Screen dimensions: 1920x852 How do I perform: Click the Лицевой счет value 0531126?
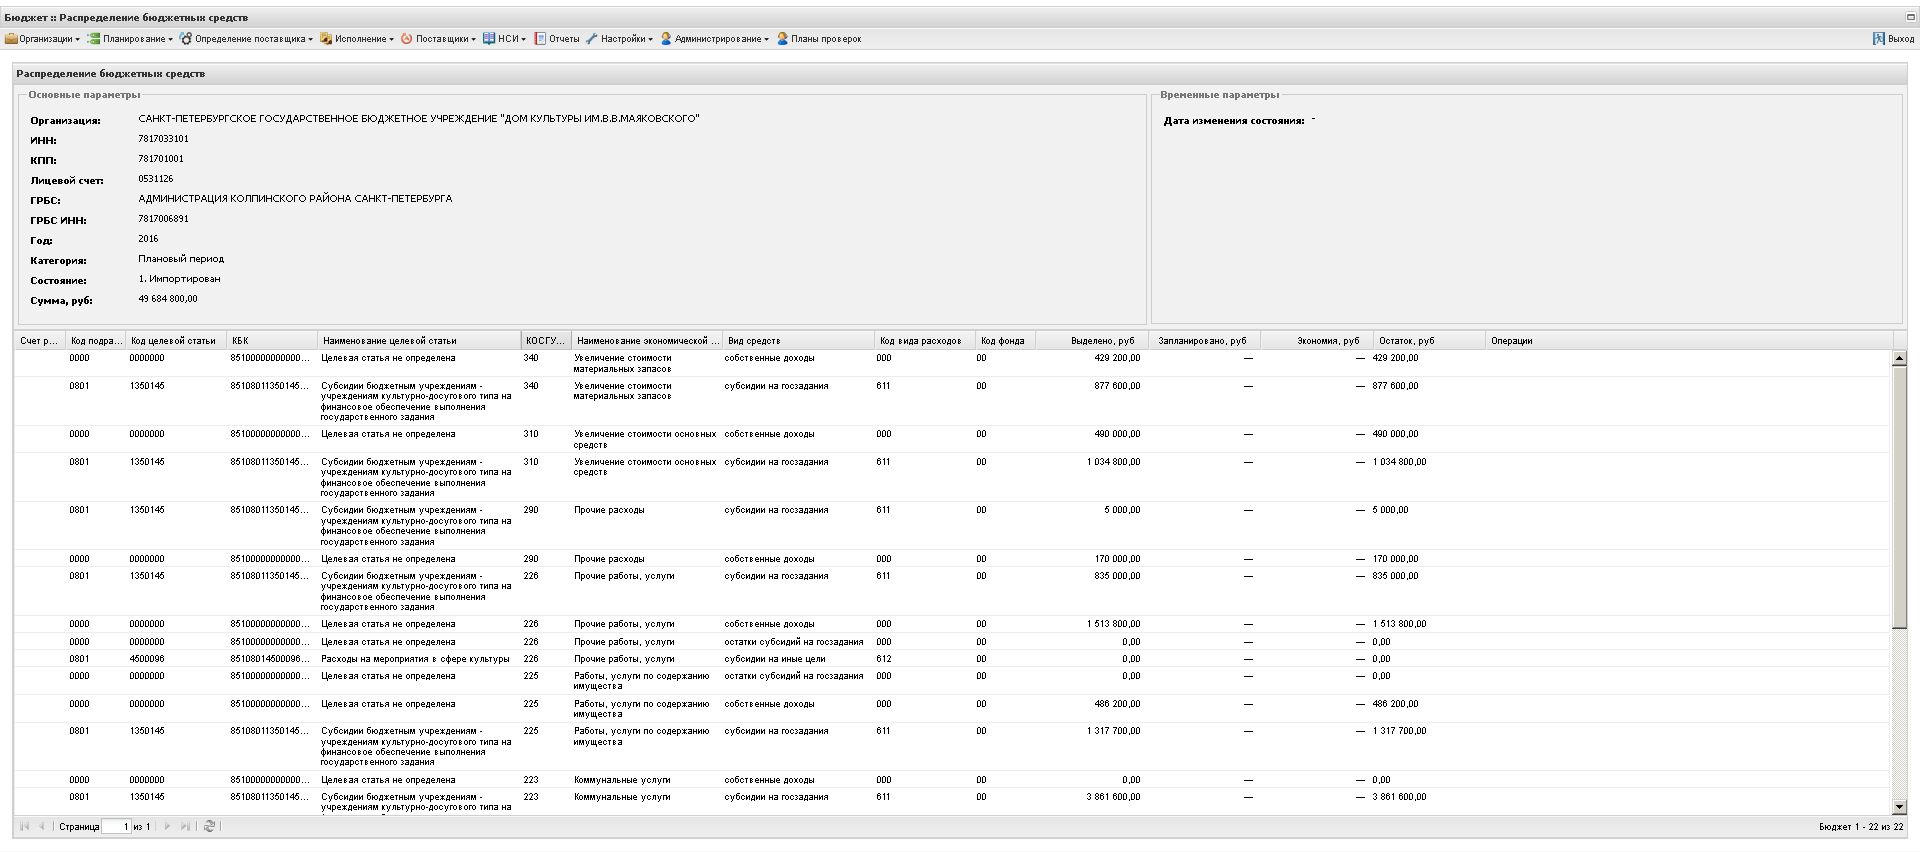click(156, 179)
